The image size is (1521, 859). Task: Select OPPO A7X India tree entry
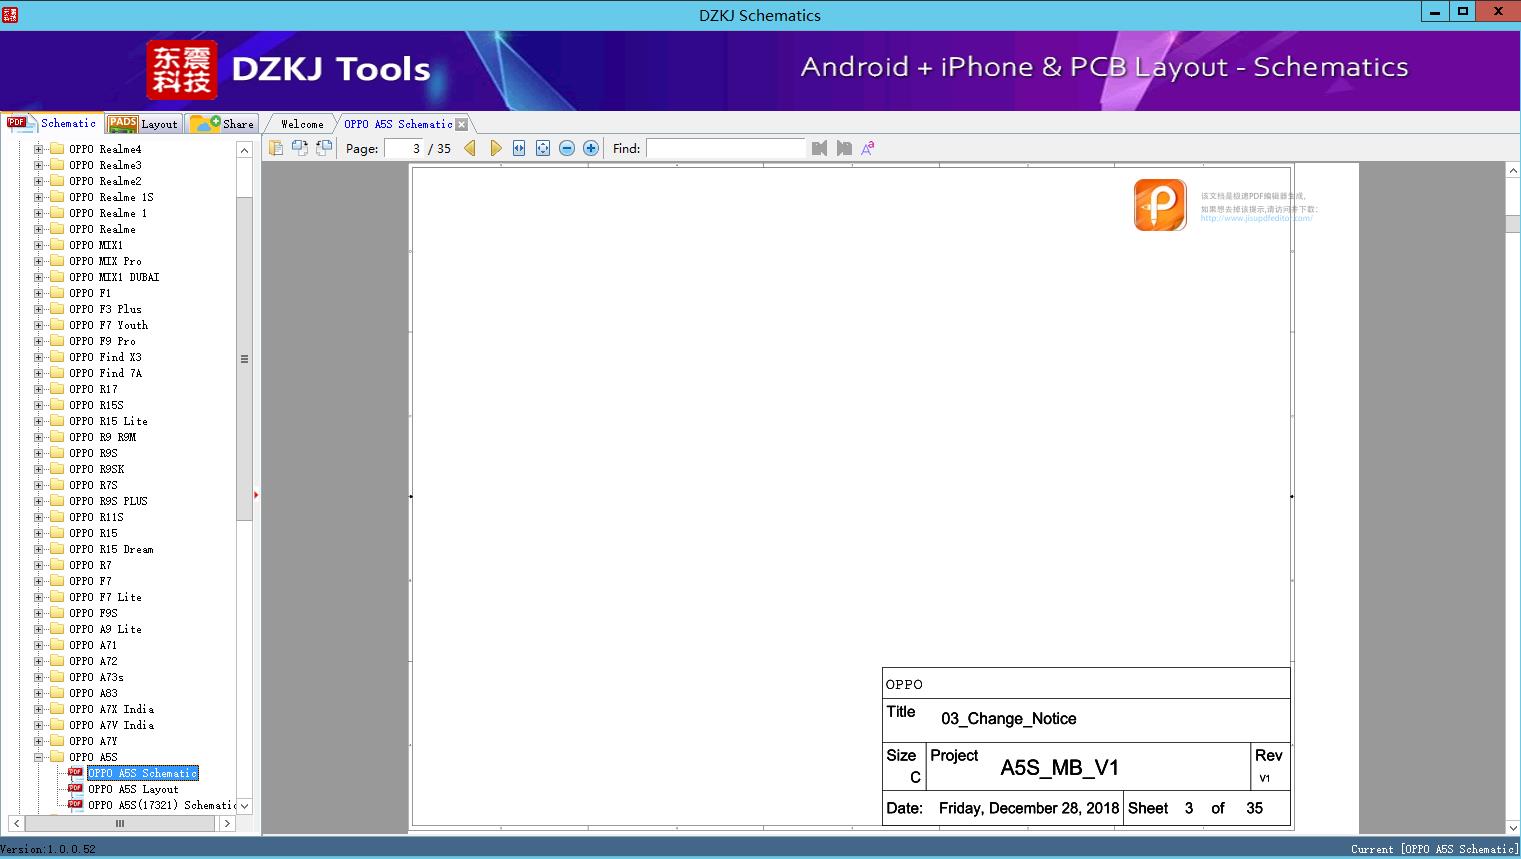(111, 709)
